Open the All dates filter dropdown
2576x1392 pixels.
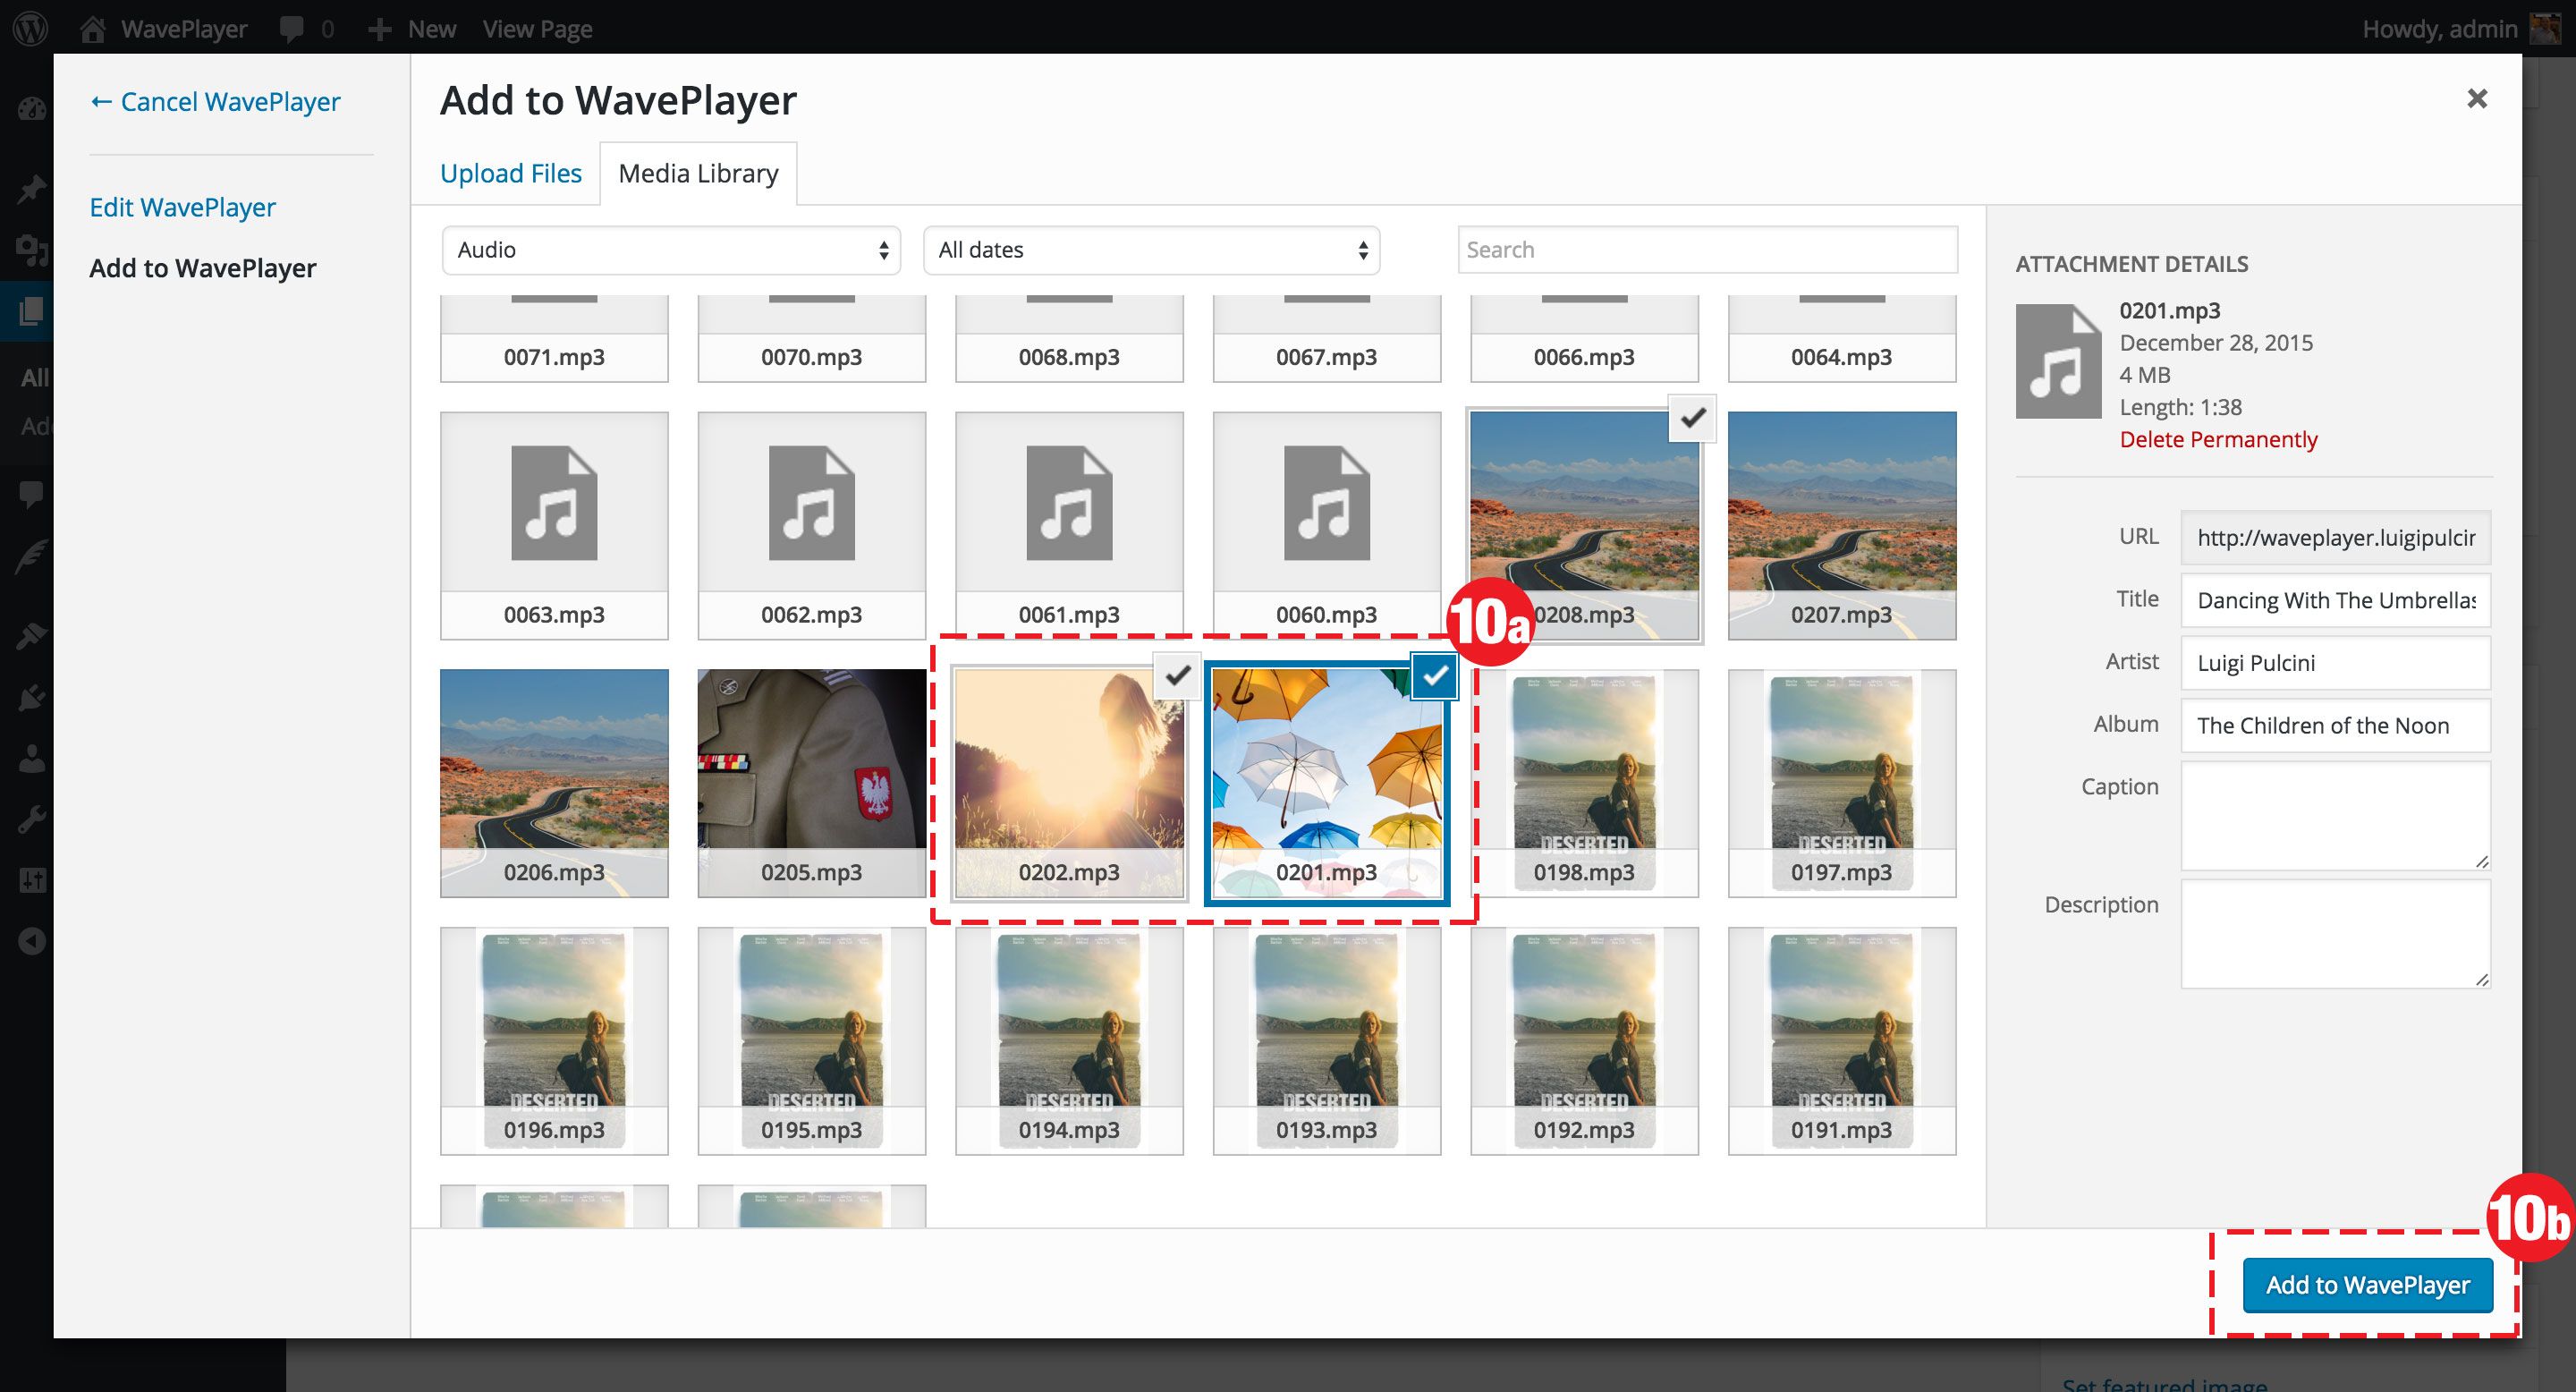pyautogui.click(x=1150, y=250)
